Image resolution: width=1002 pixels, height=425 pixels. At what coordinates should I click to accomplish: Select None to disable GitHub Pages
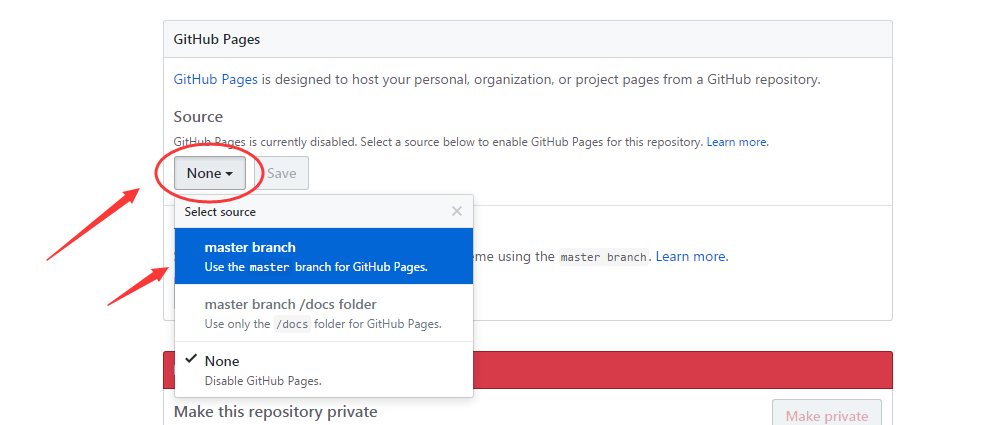(324, 370)
